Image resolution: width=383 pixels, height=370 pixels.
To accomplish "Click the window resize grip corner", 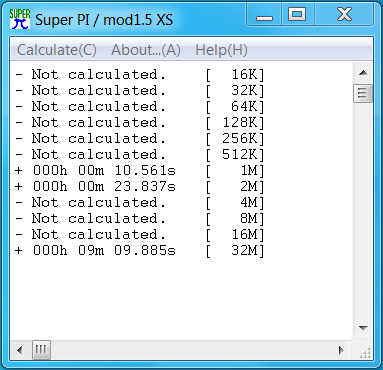I will point(364,351).
